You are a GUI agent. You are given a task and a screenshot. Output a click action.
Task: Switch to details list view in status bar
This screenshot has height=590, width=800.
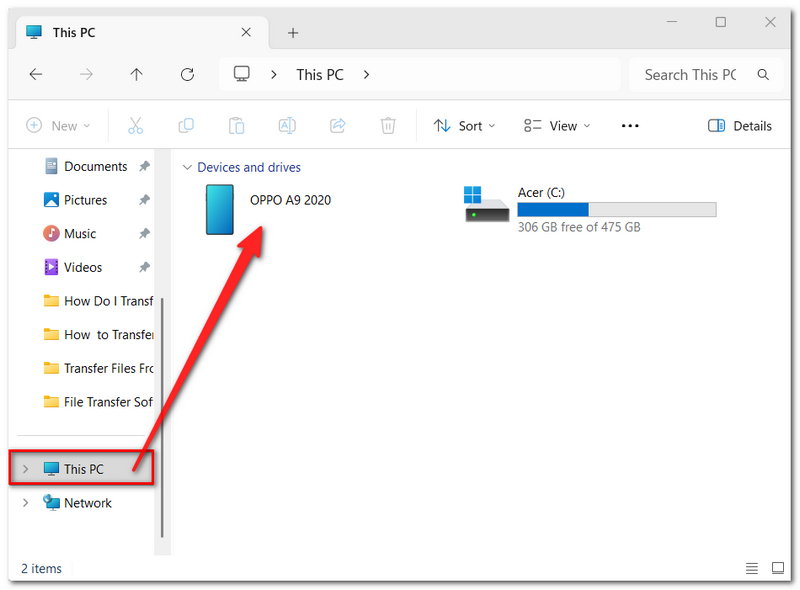coord(752,568)
